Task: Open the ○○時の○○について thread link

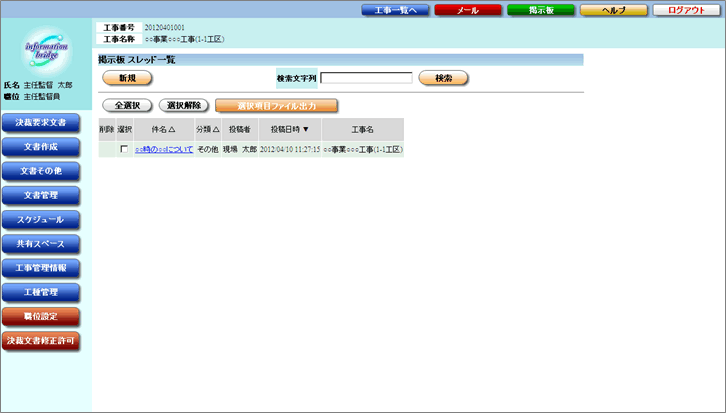Action: pos(163,149)
